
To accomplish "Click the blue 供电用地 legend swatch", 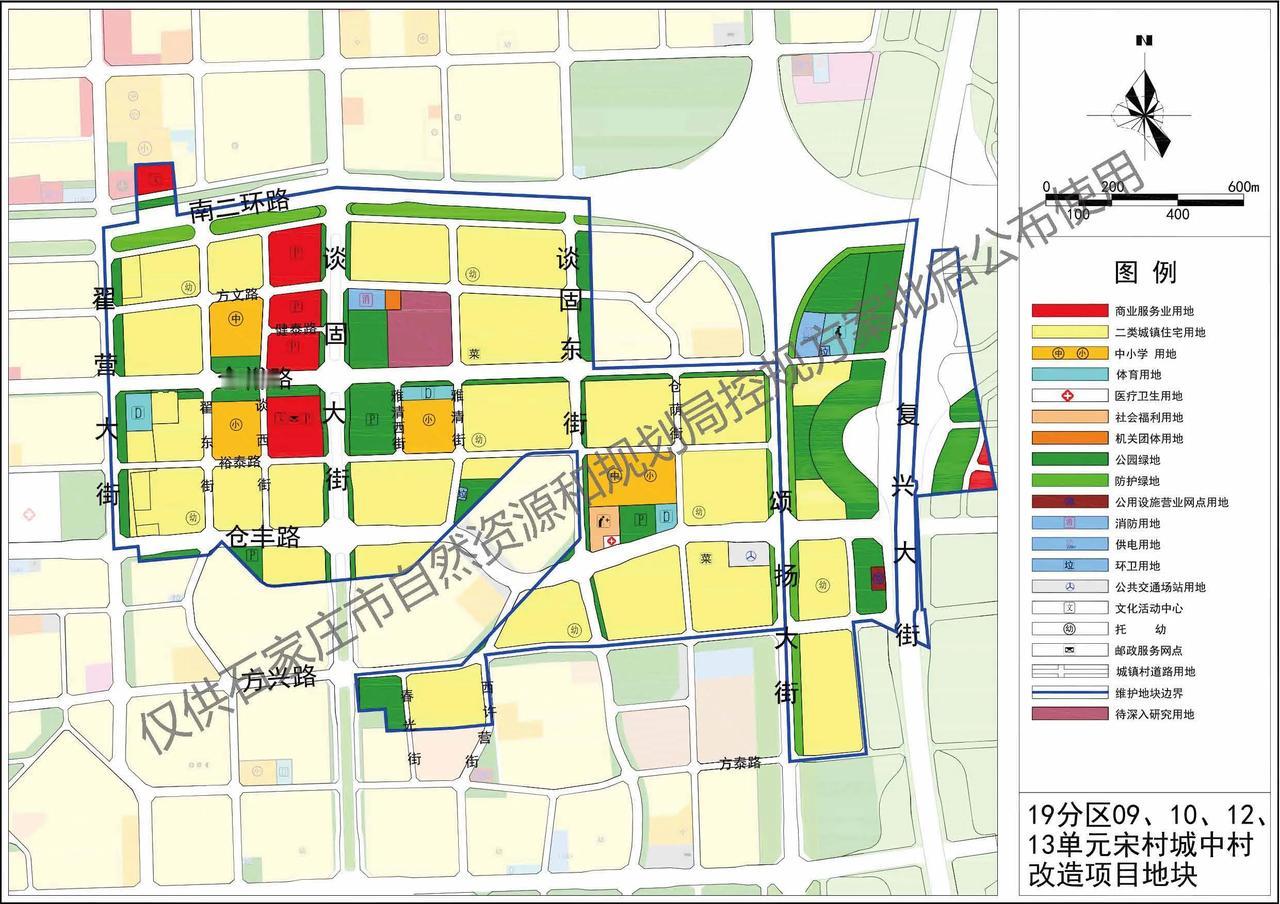I will pos(1069,545).
